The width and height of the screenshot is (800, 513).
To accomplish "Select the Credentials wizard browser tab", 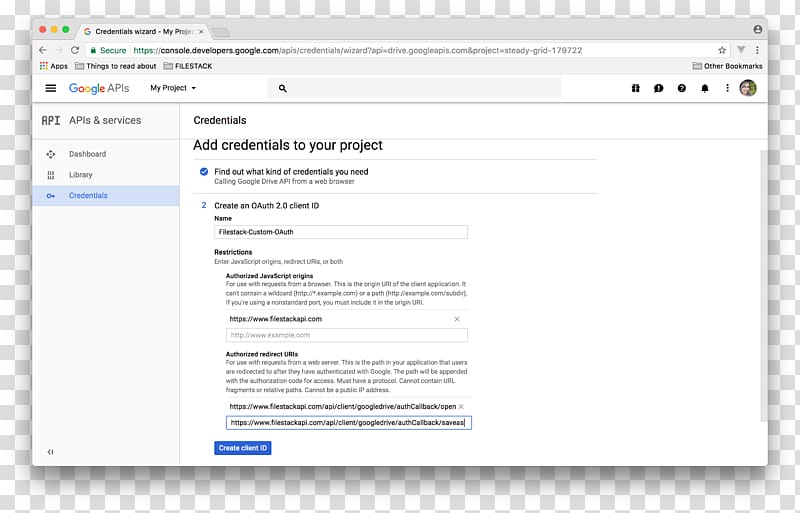I will click(143, 31).
